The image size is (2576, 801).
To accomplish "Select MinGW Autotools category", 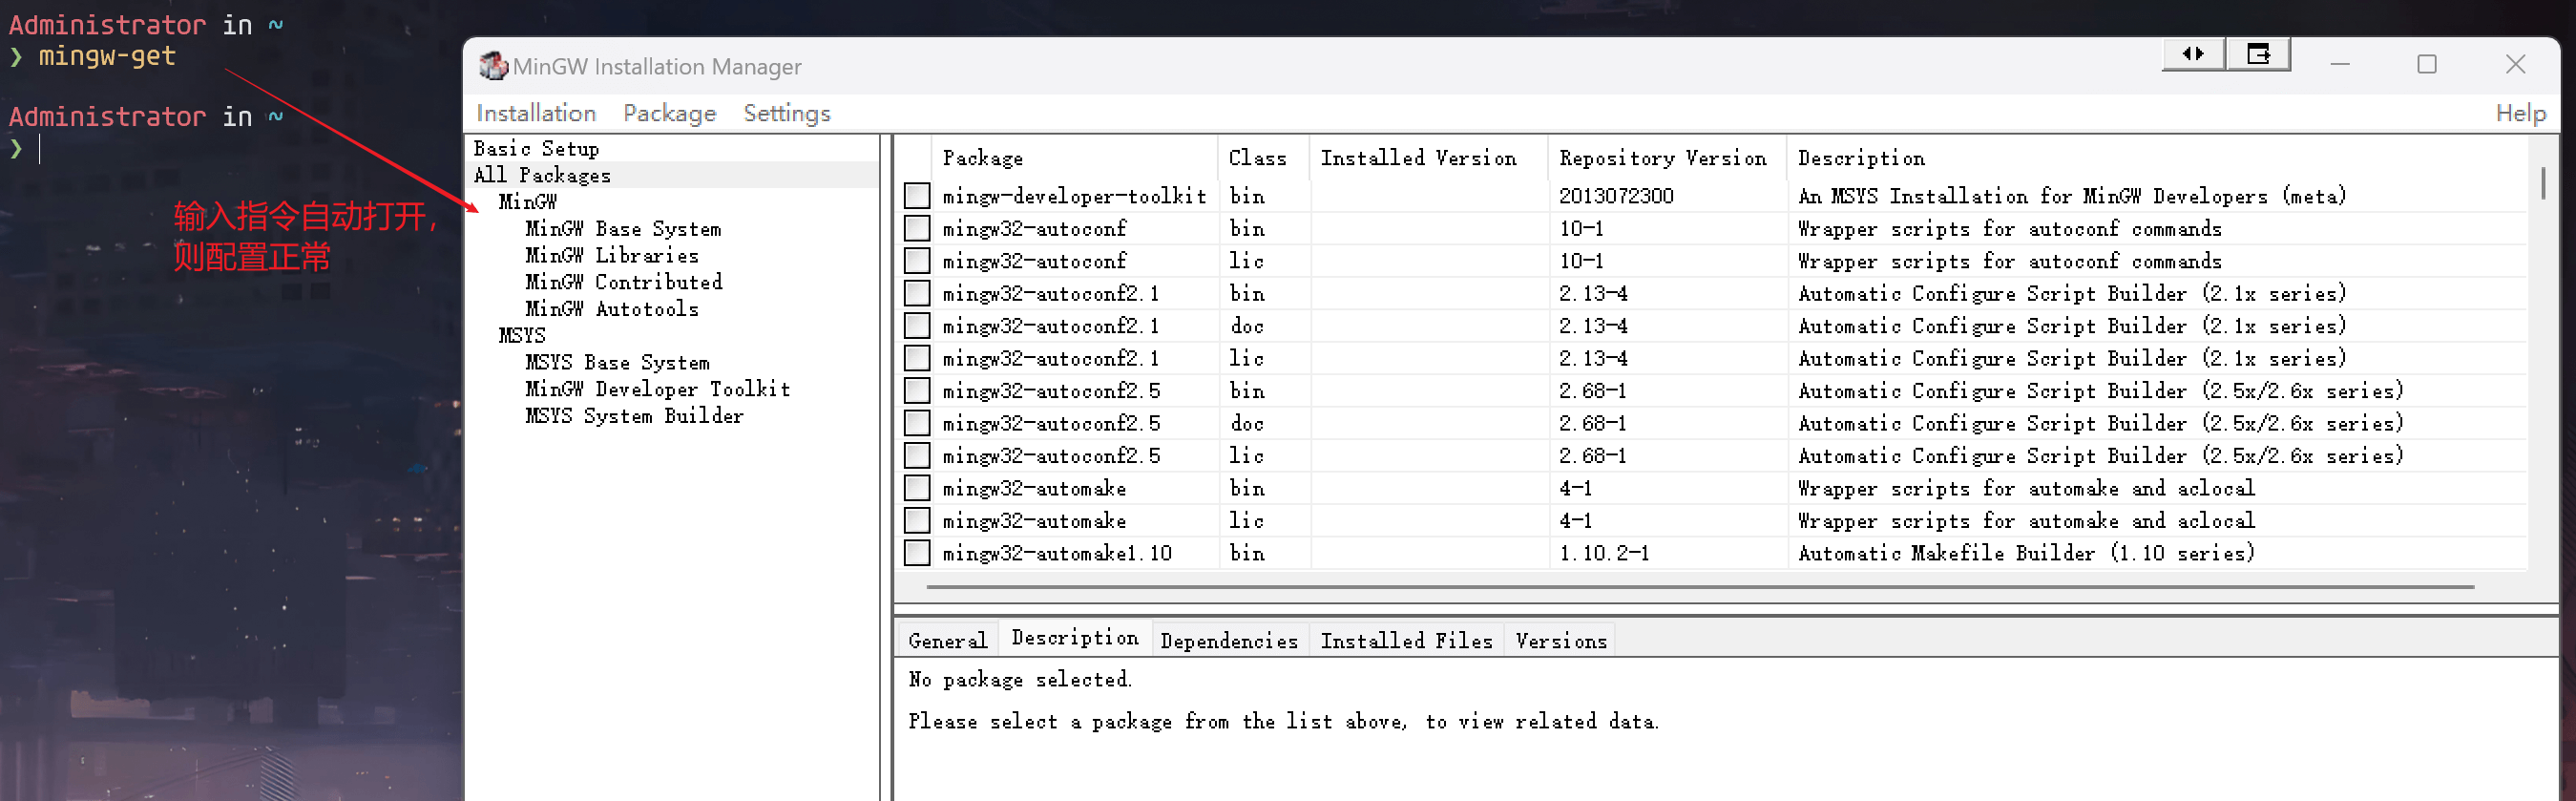I will [612, 309].
